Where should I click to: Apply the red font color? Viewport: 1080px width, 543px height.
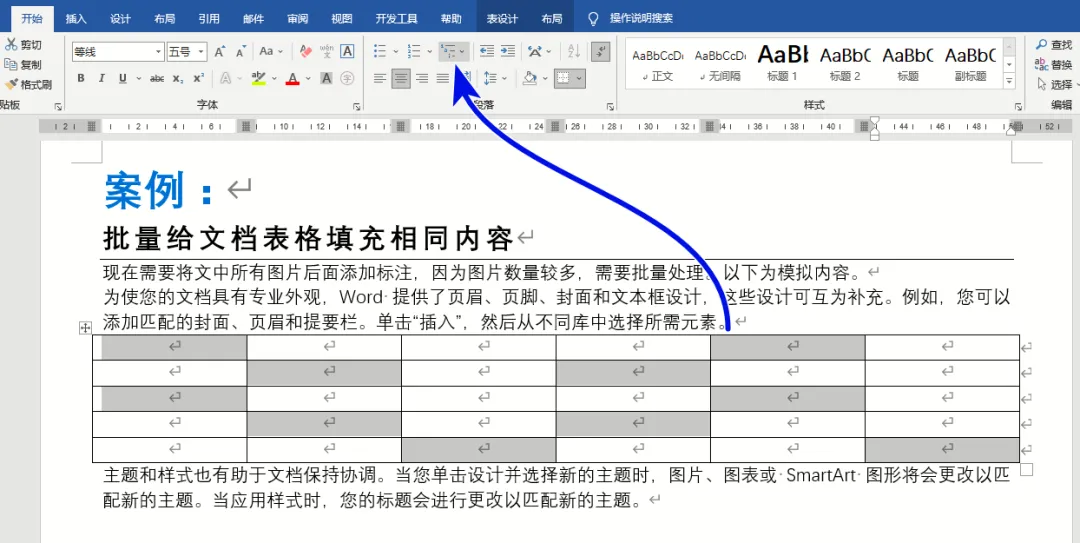coord(292,79)
